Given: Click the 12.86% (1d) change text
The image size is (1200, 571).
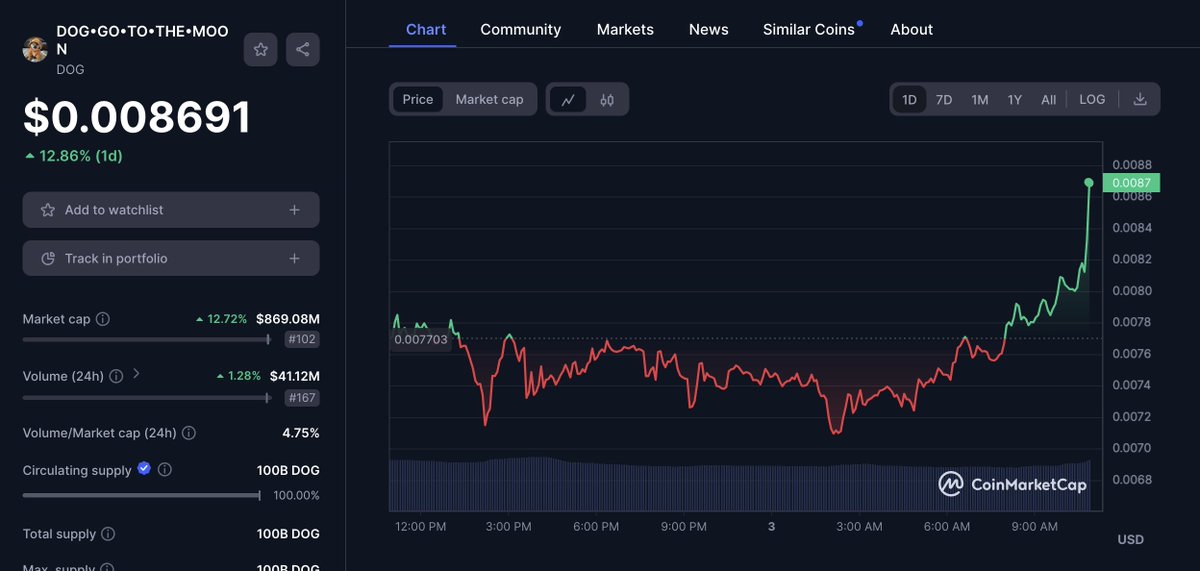Looking at the screenshot, I should click(x=74, y=156).
